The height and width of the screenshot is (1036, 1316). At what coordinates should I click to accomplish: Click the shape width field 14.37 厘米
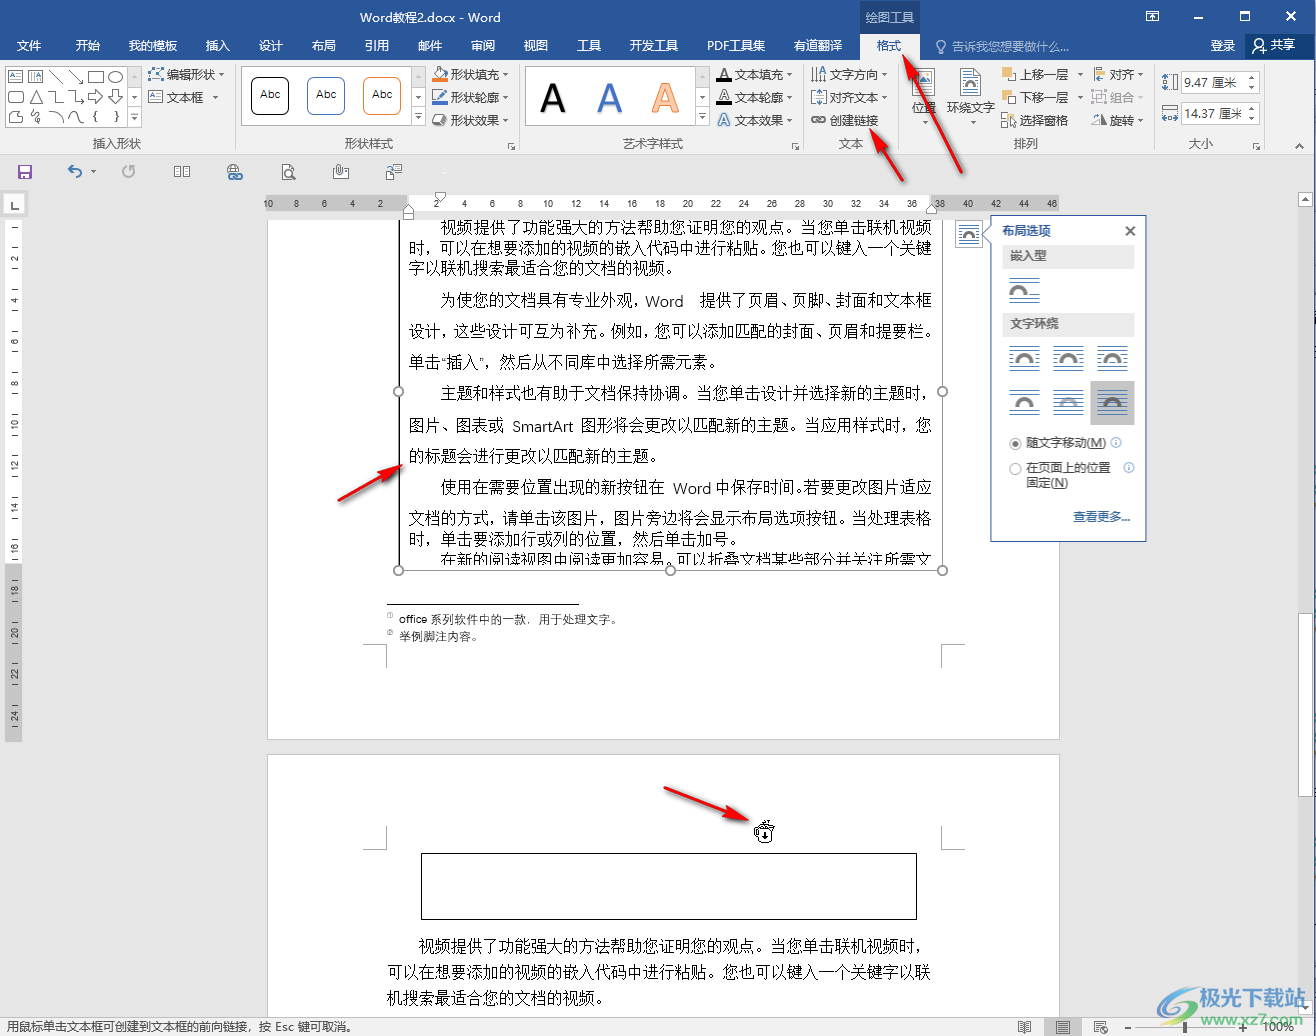1212,114
